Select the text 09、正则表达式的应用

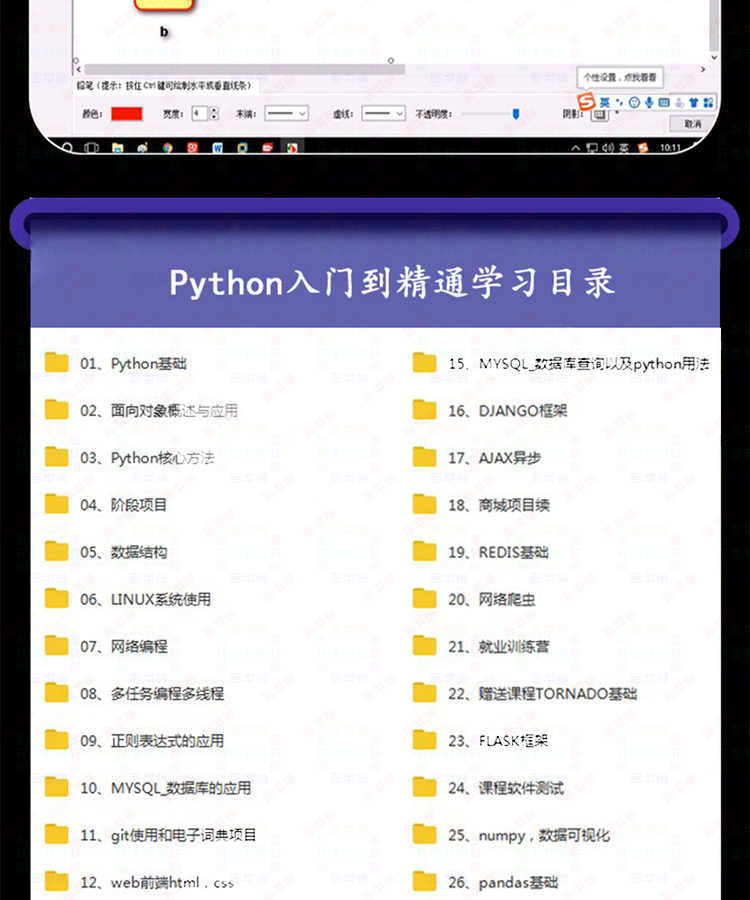[x=152, y=741]
